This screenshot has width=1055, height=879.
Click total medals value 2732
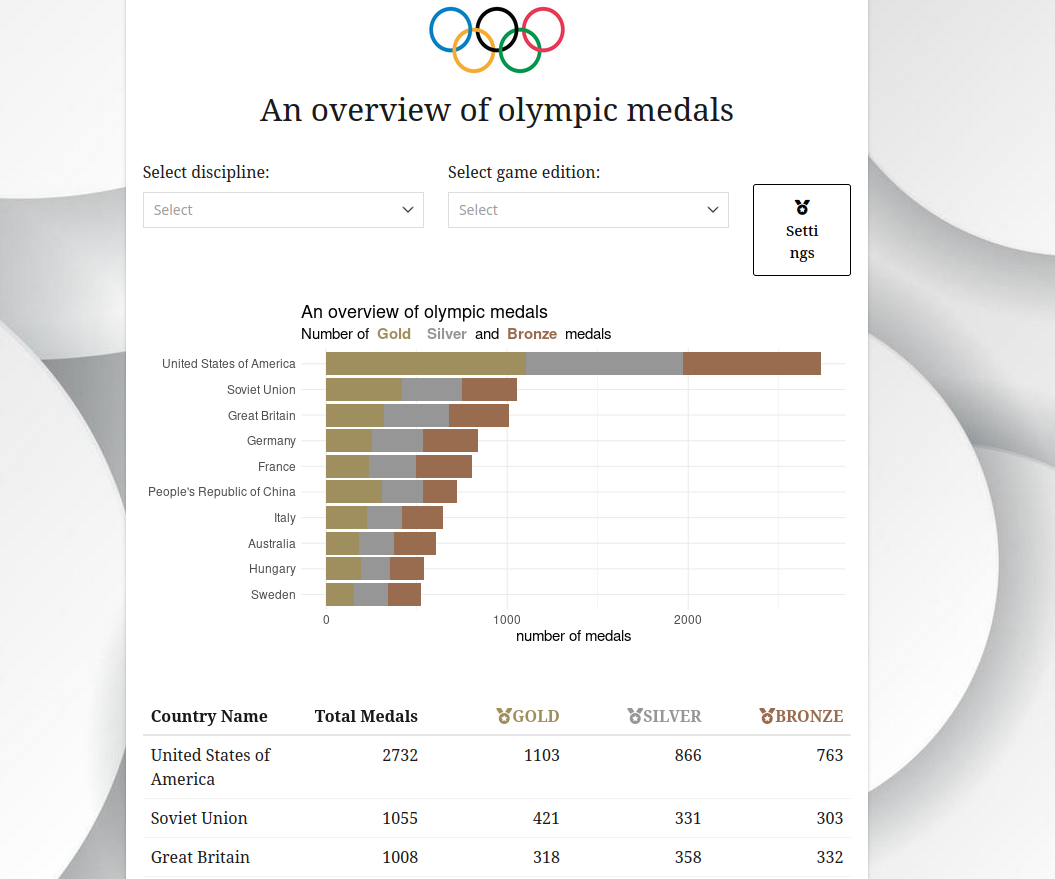coord(400,755)
